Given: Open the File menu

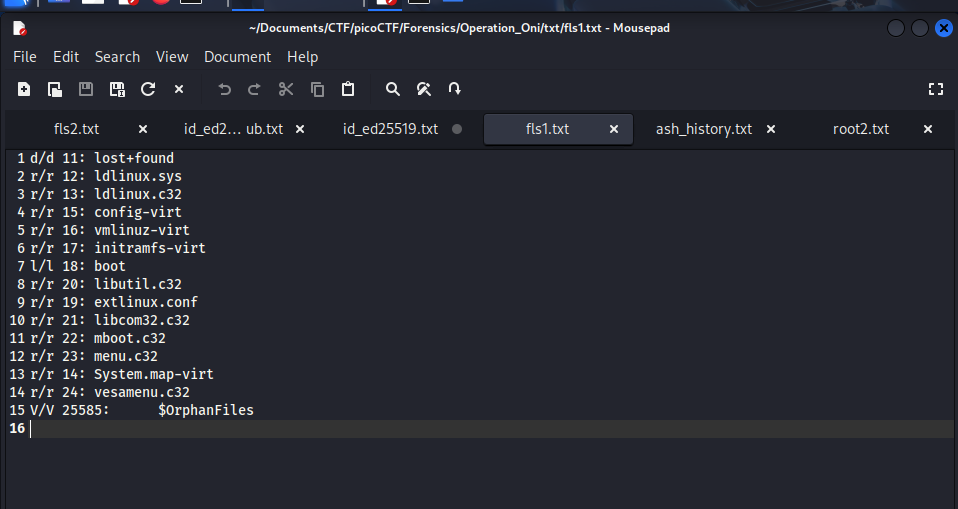Looking at the screenshot, I should (x=25, y=57).
